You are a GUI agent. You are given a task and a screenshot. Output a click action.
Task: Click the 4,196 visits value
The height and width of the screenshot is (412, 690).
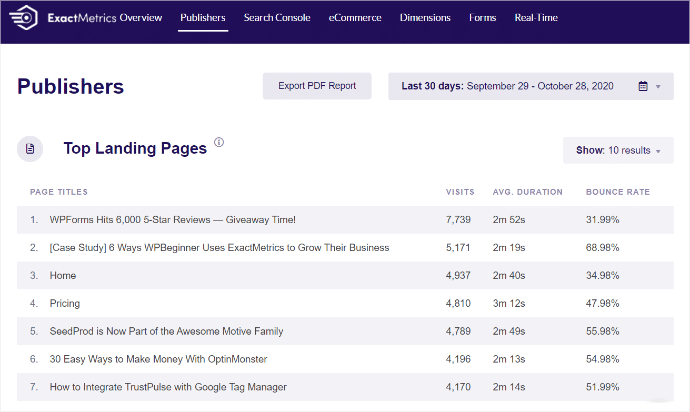click(458, 359)
